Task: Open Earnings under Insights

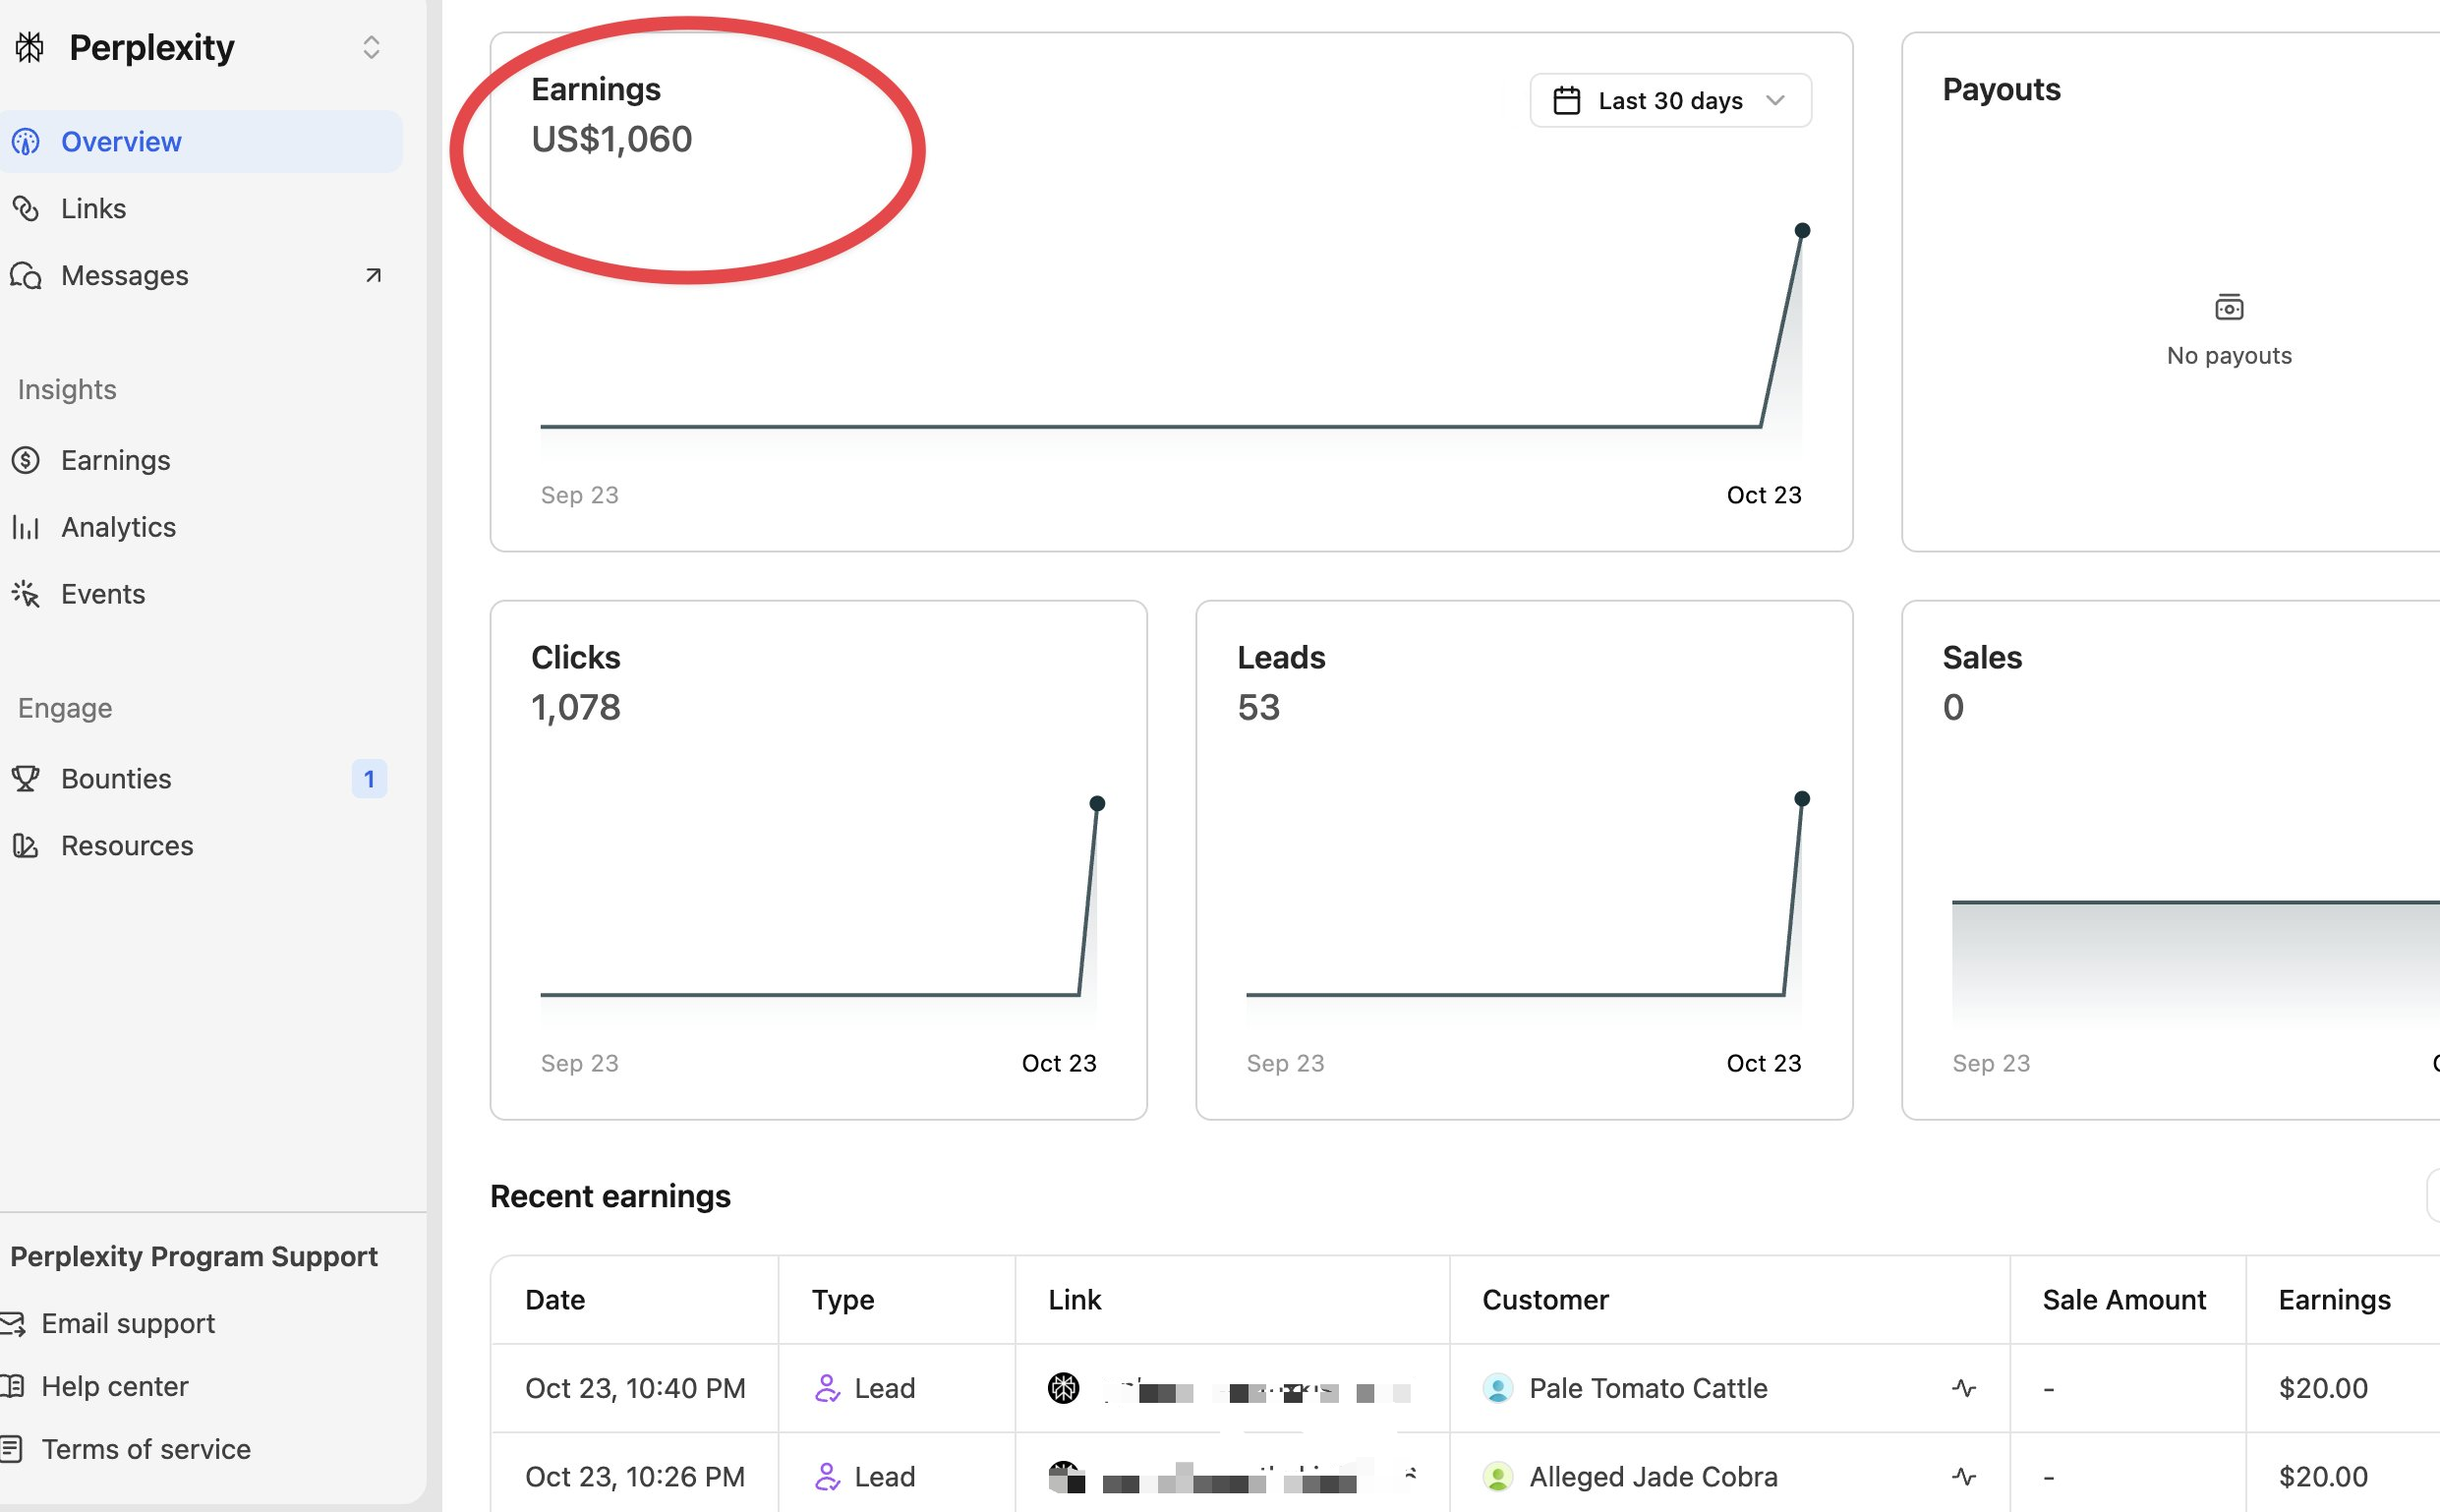Action: point(115,460)
